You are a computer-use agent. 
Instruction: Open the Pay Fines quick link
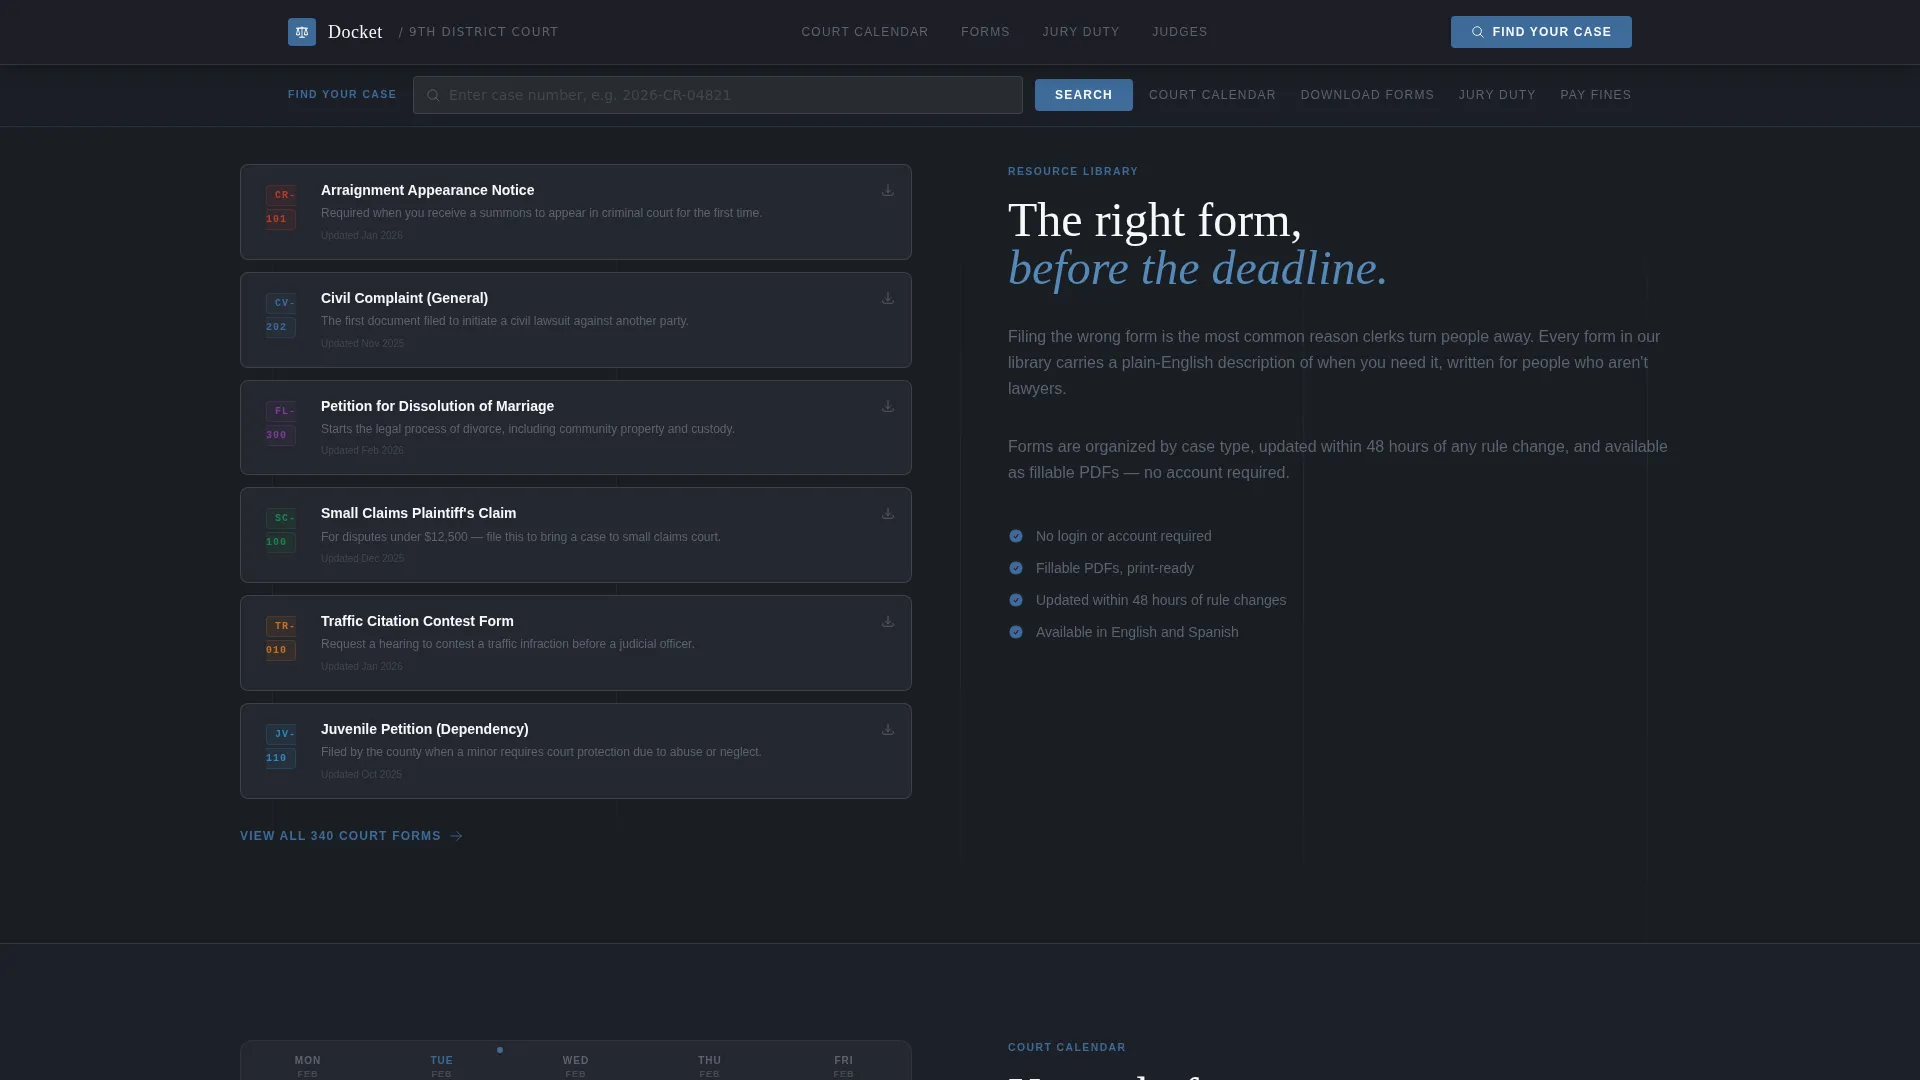1596,95
